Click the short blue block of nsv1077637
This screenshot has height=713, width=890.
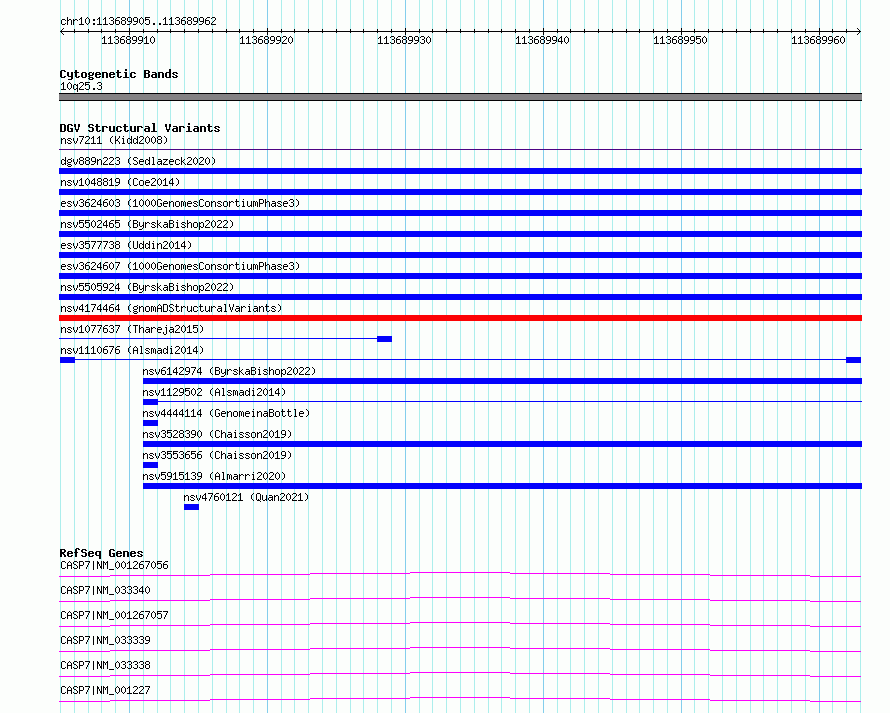click(x=384, y=339)
